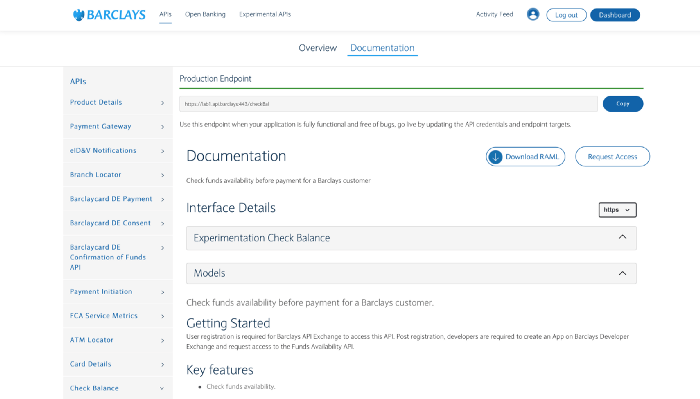Image resolution: width=700 pixels, height=399 pixels.
Task: Collapse the Models section
Action: 622,273
